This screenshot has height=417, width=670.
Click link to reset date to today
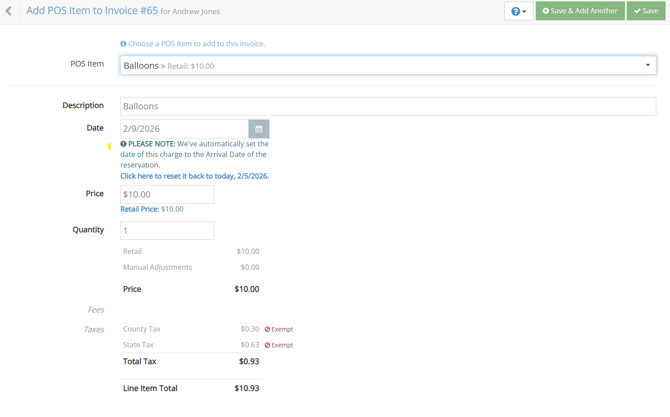pyautogui.click(x=194, y=176)
